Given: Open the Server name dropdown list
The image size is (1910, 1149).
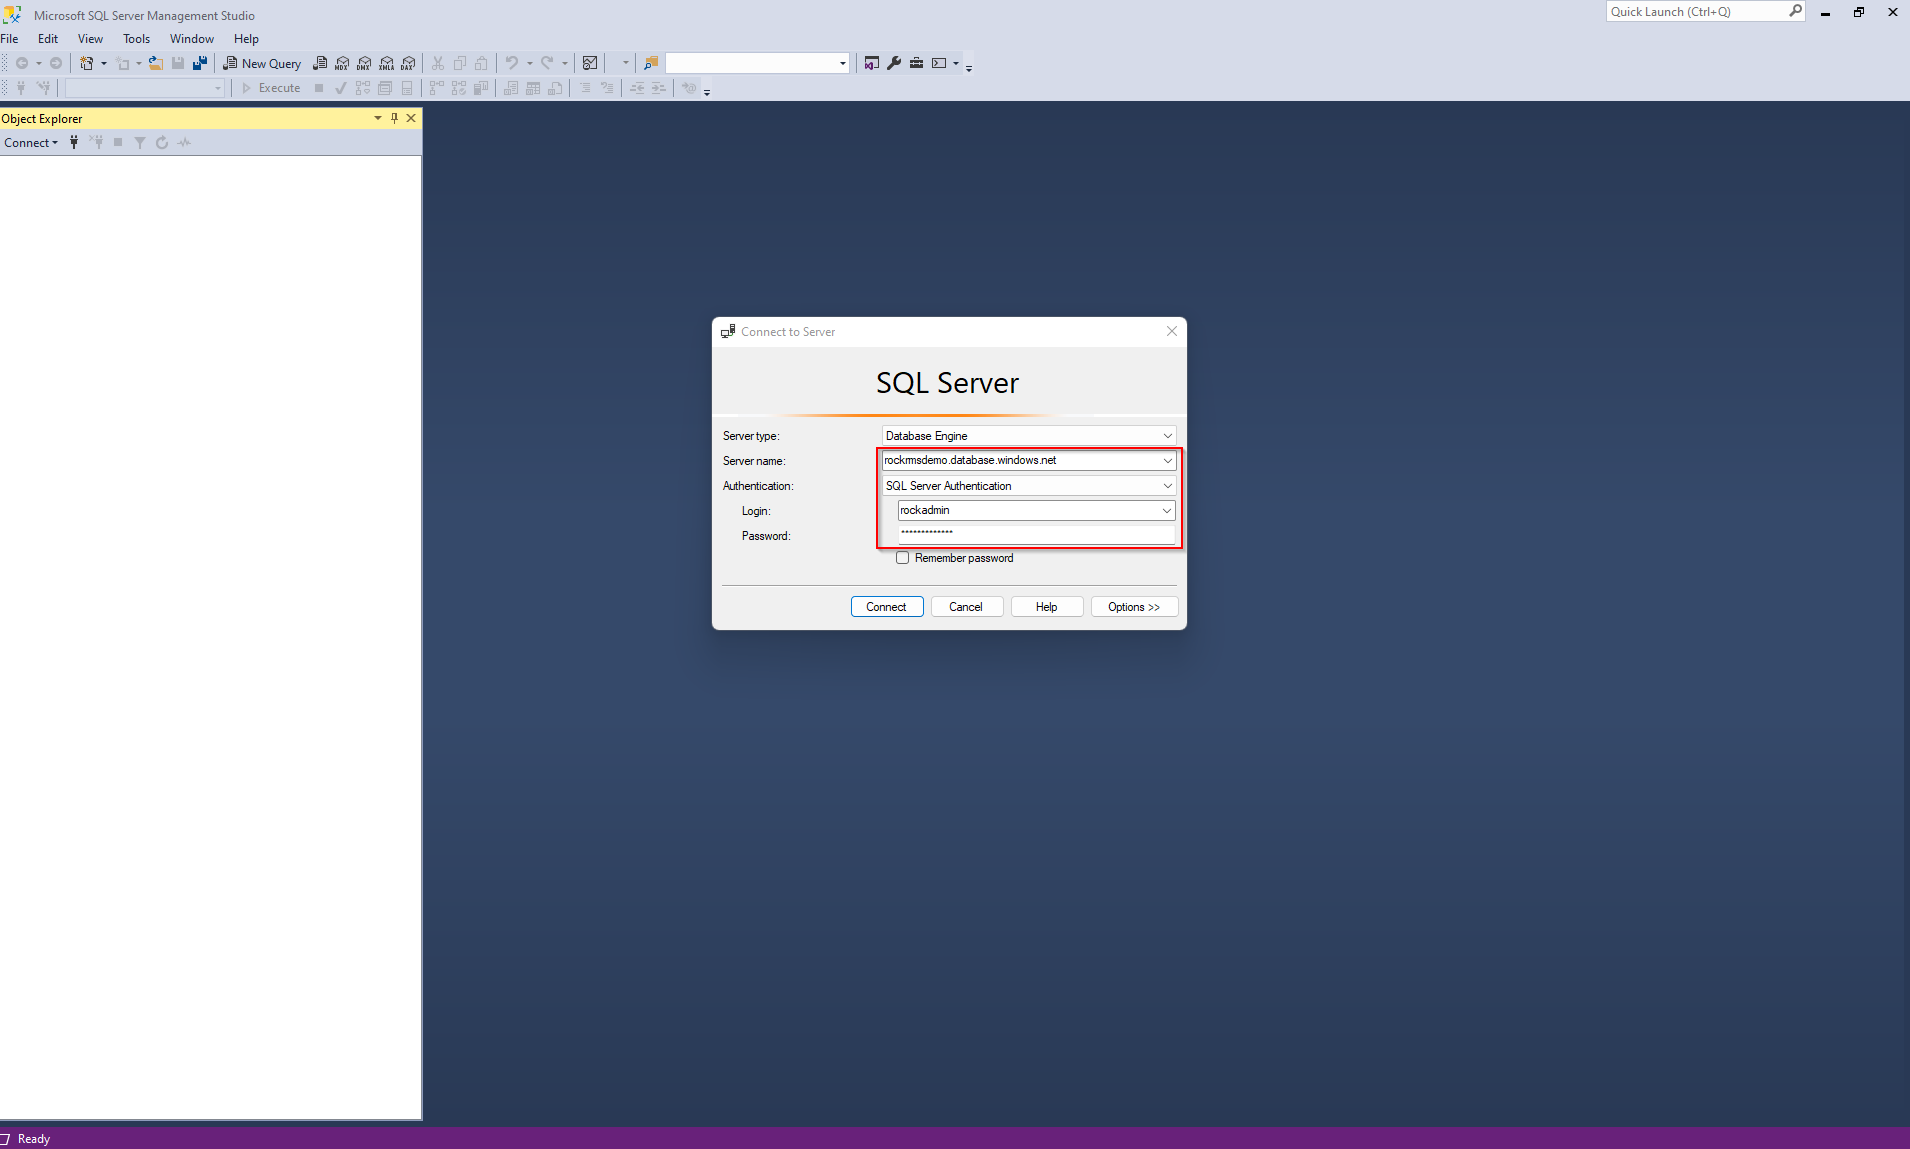Looking at the screenshot, I should pyautogui.click(x=1166, y=460).
